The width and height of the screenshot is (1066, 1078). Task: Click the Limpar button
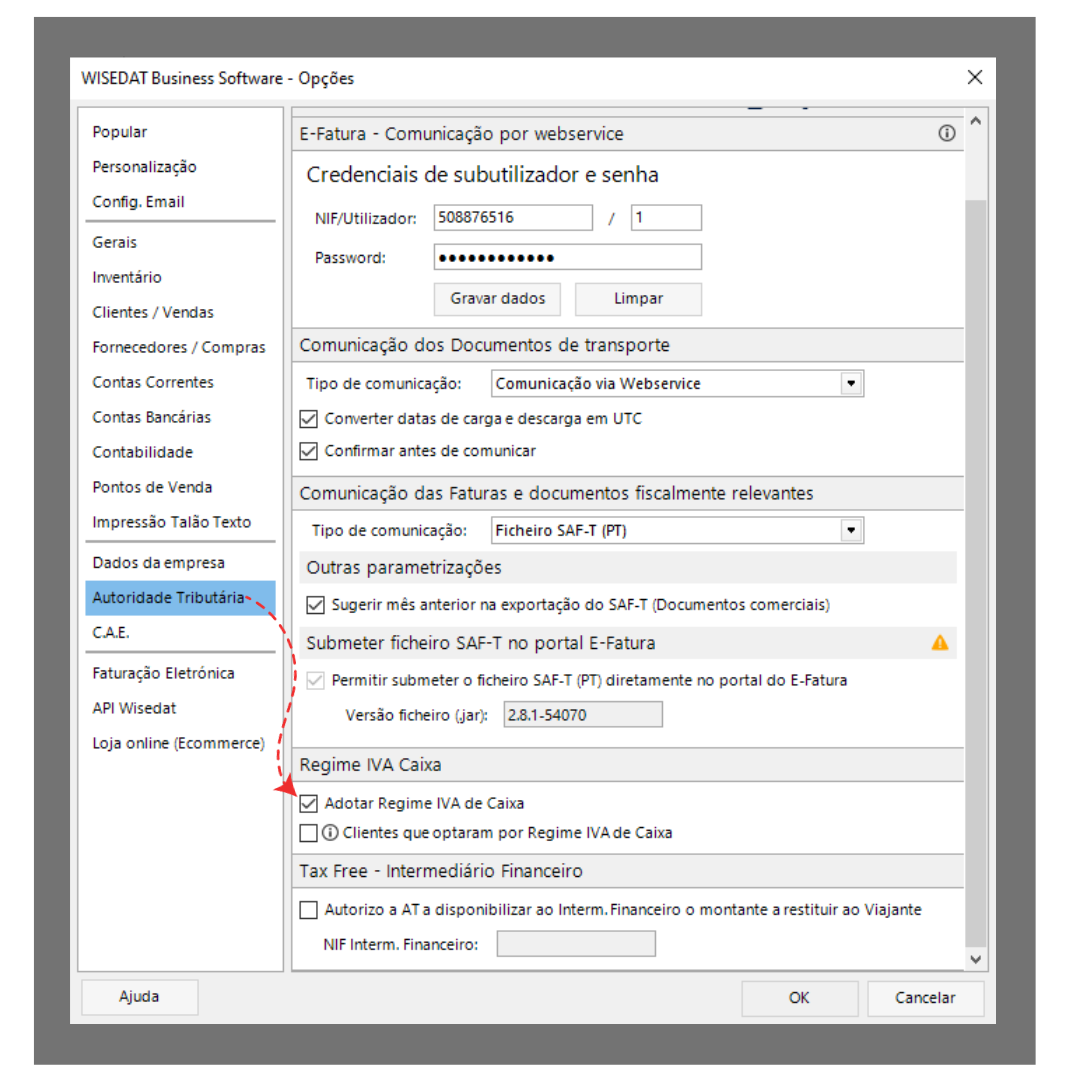(x=638, y=298)
